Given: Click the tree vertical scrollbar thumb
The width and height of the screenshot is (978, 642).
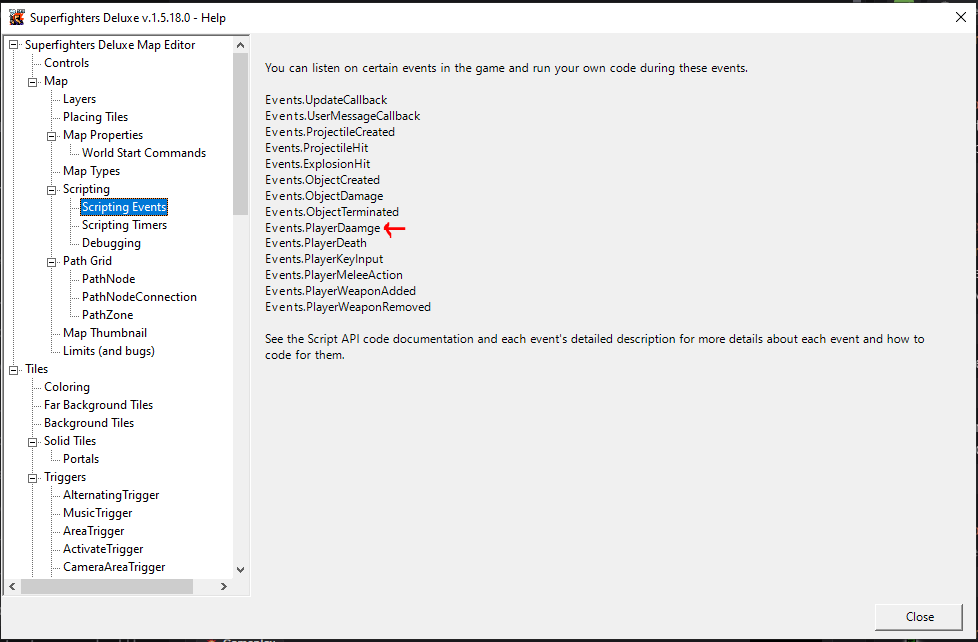Looking at the screenshot, I should click(x=241, y=134).
